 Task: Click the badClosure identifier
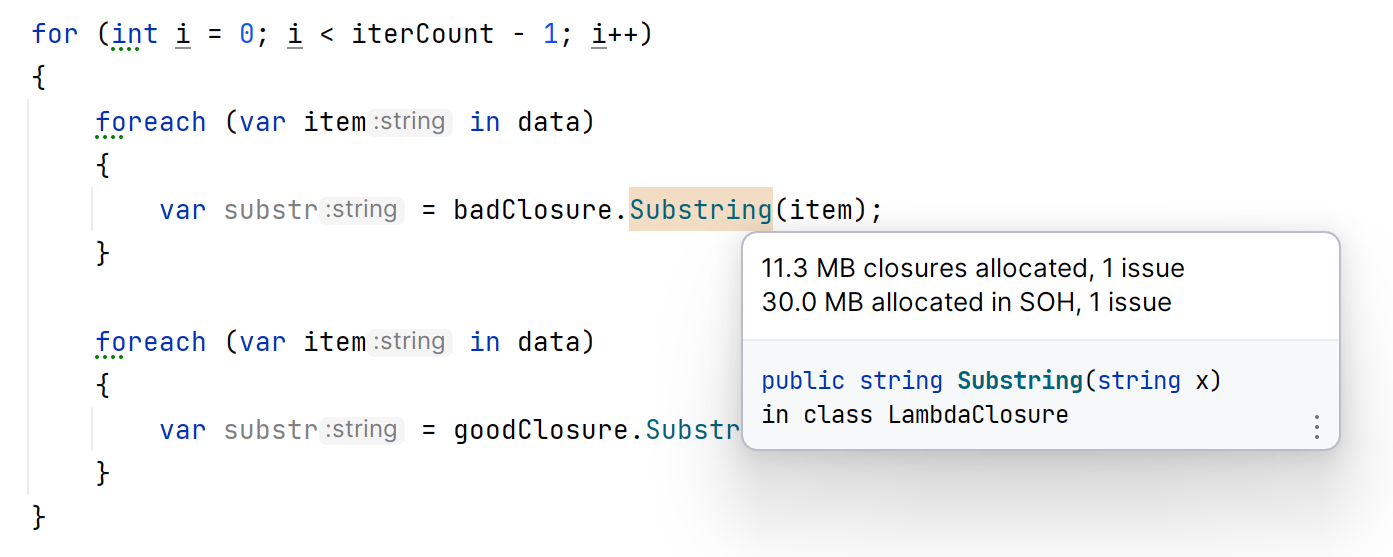coord(535,210)
